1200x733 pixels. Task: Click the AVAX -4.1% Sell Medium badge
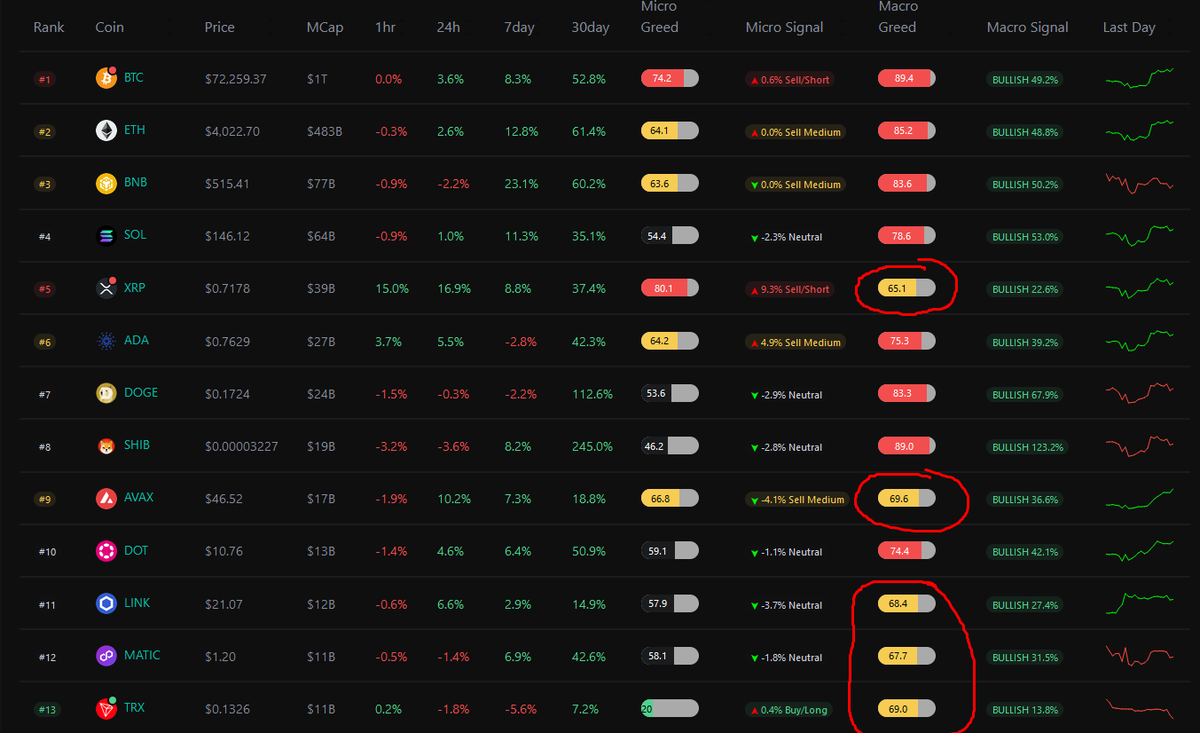click(x=796, y=499)
